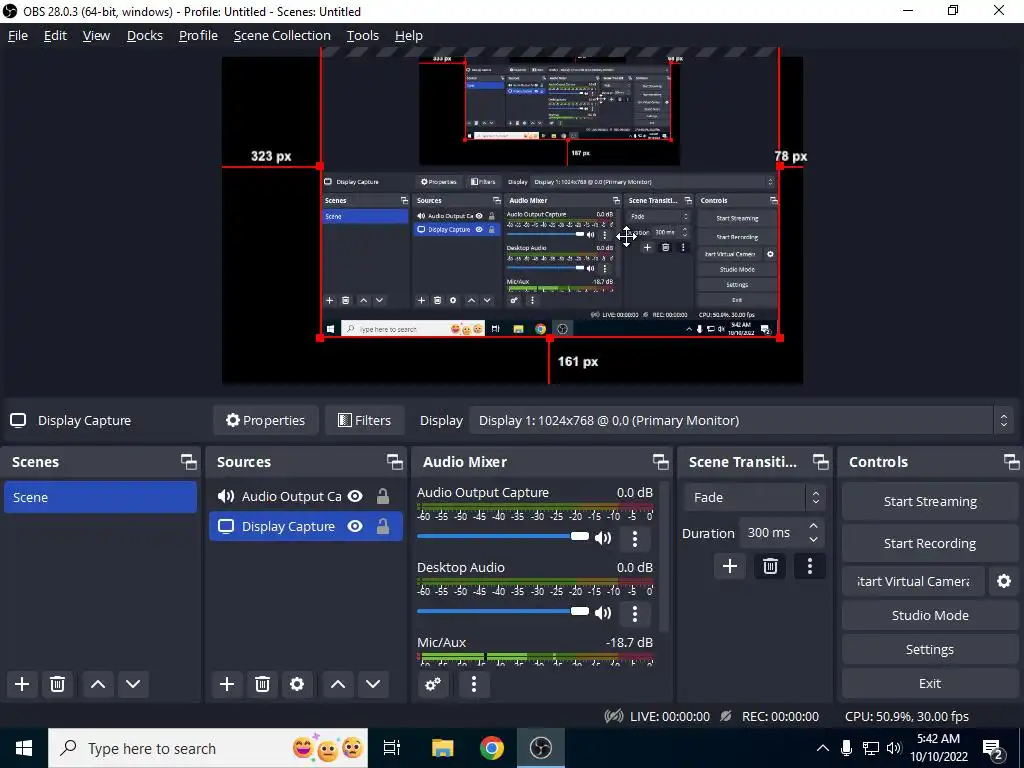The image size is (1024, 768).
Task: Undock the Audio Mixer panel
Action: 660,462
